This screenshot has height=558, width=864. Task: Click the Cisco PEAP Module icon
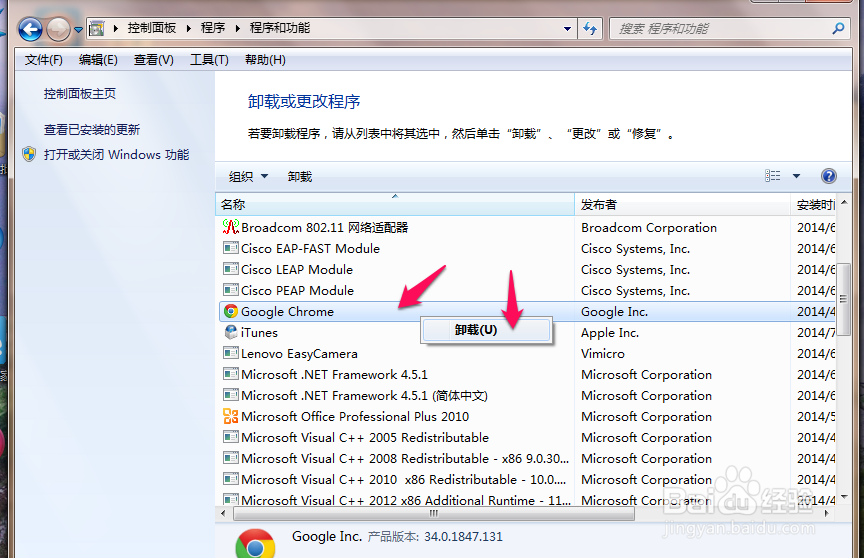click(x=231, y=290)
